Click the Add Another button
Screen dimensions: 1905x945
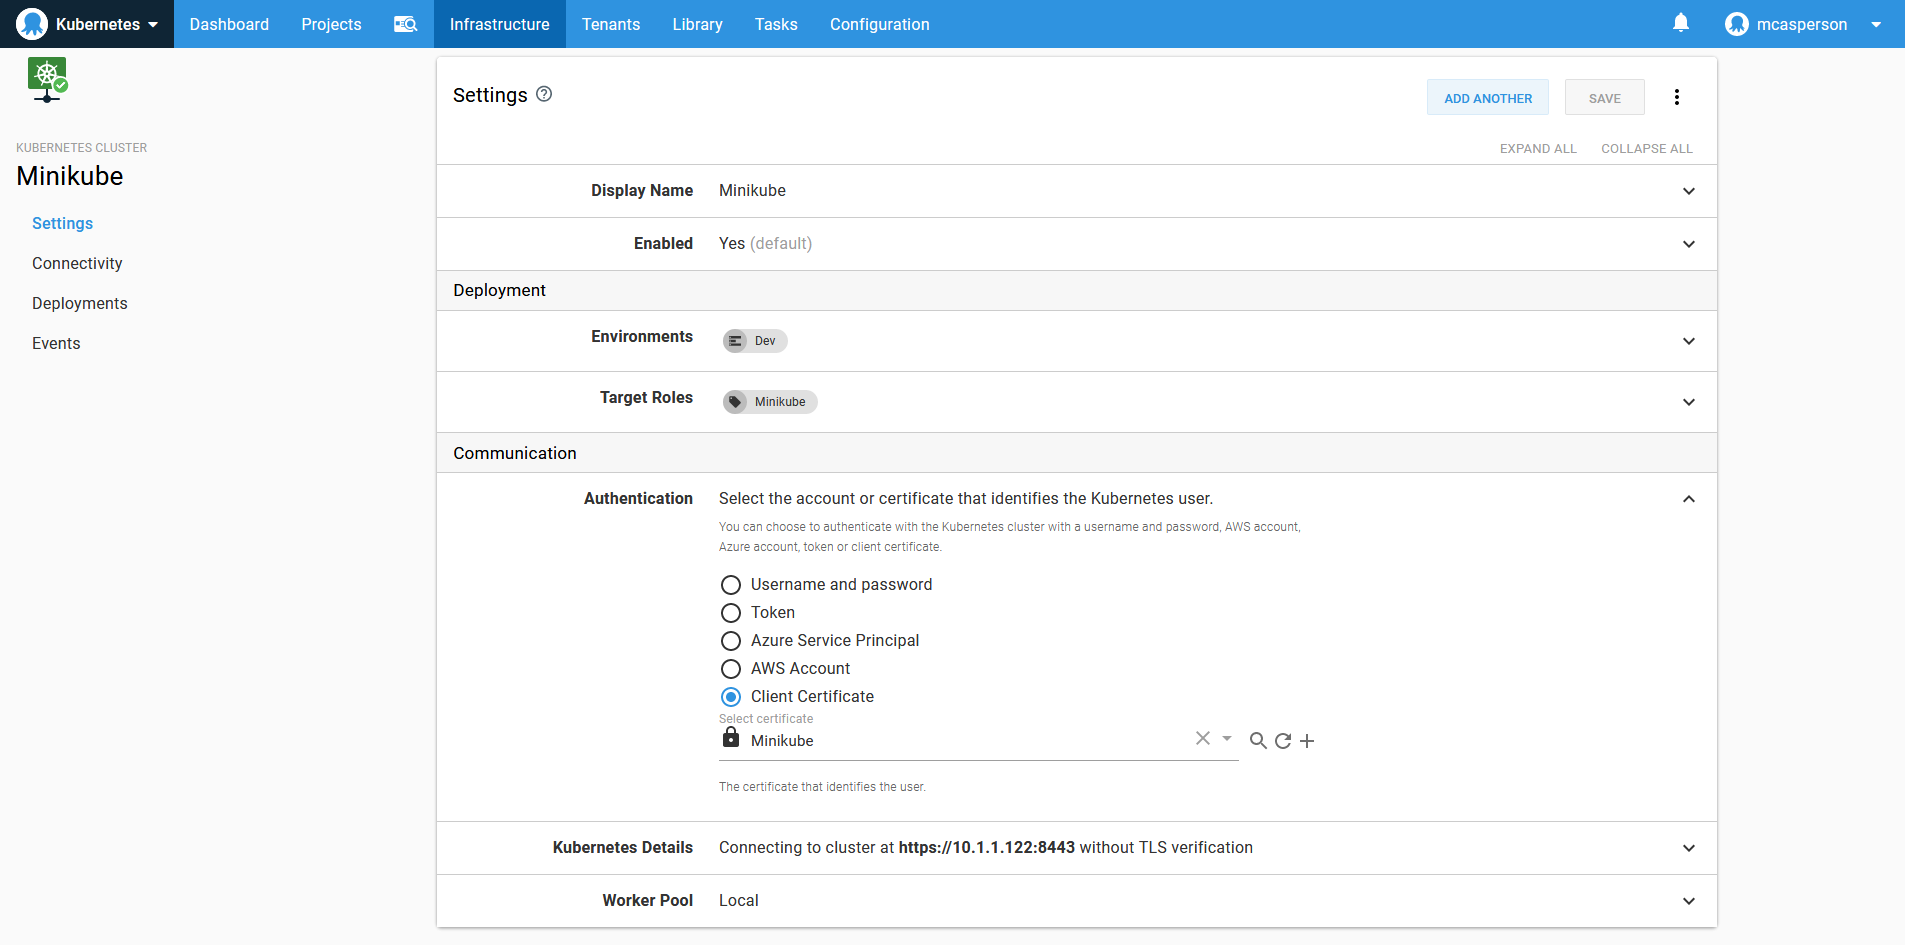(1487, 98)
